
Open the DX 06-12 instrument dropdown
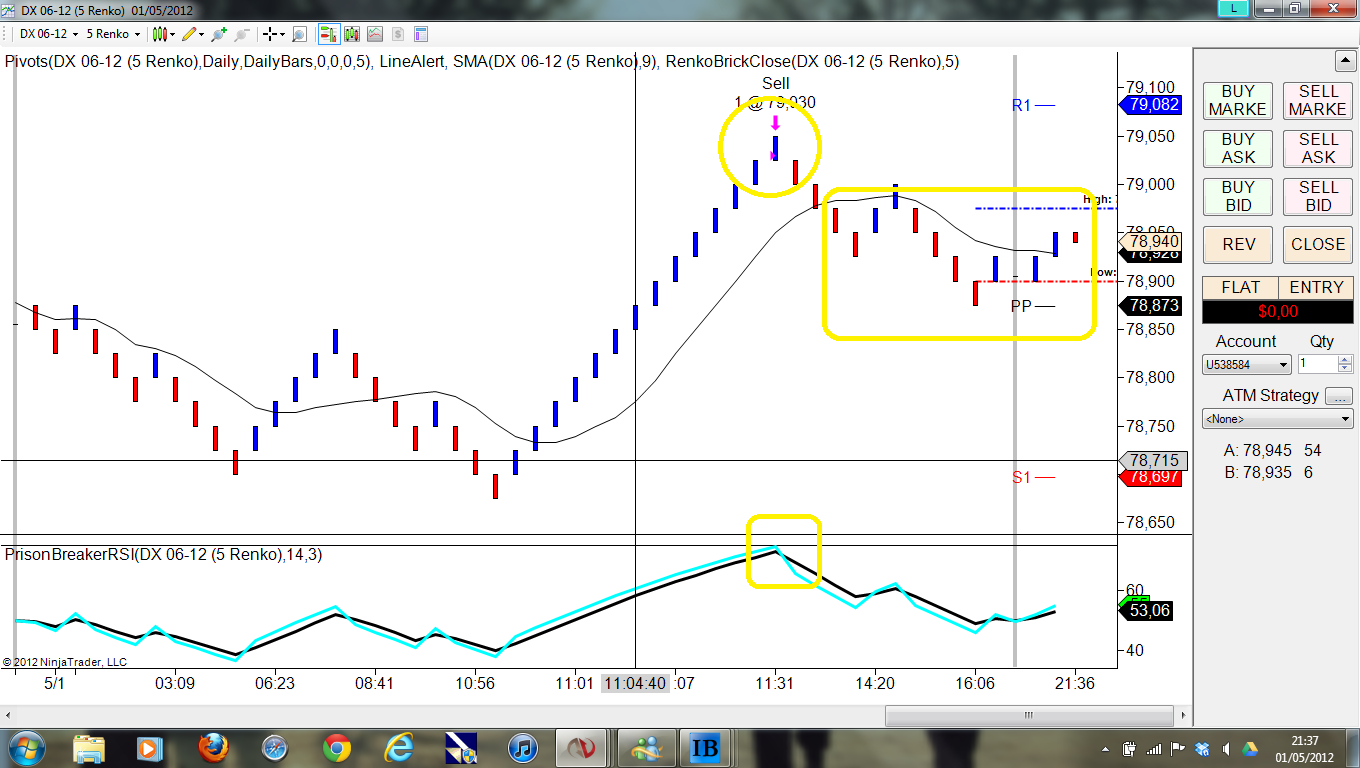(49, 34)
